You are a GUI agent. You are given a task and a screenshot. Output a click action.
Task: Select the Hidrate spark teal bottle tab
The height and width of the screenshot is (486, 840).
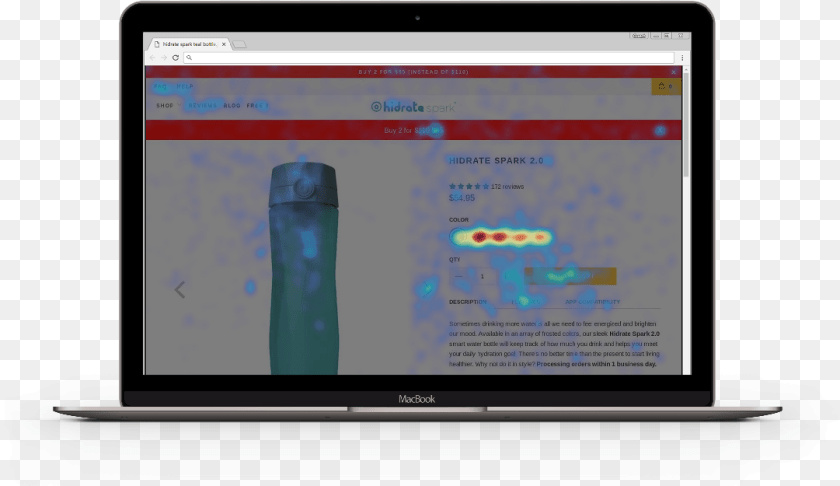click(x=189, y=44)
